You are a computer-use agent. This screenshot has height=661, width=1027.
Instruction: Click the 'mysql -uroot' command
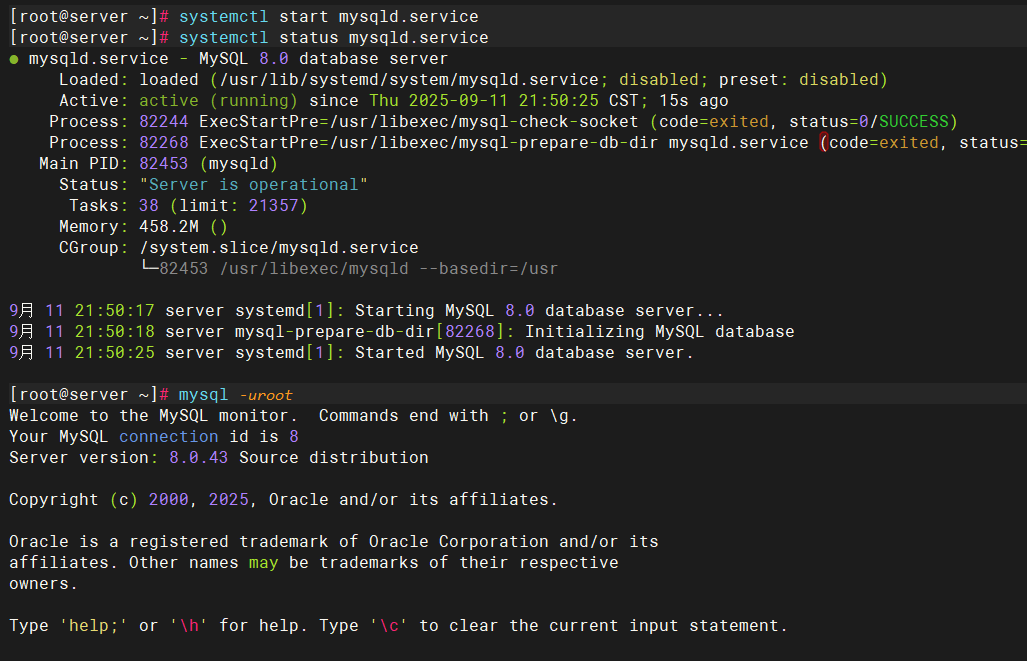pos(236,394)
